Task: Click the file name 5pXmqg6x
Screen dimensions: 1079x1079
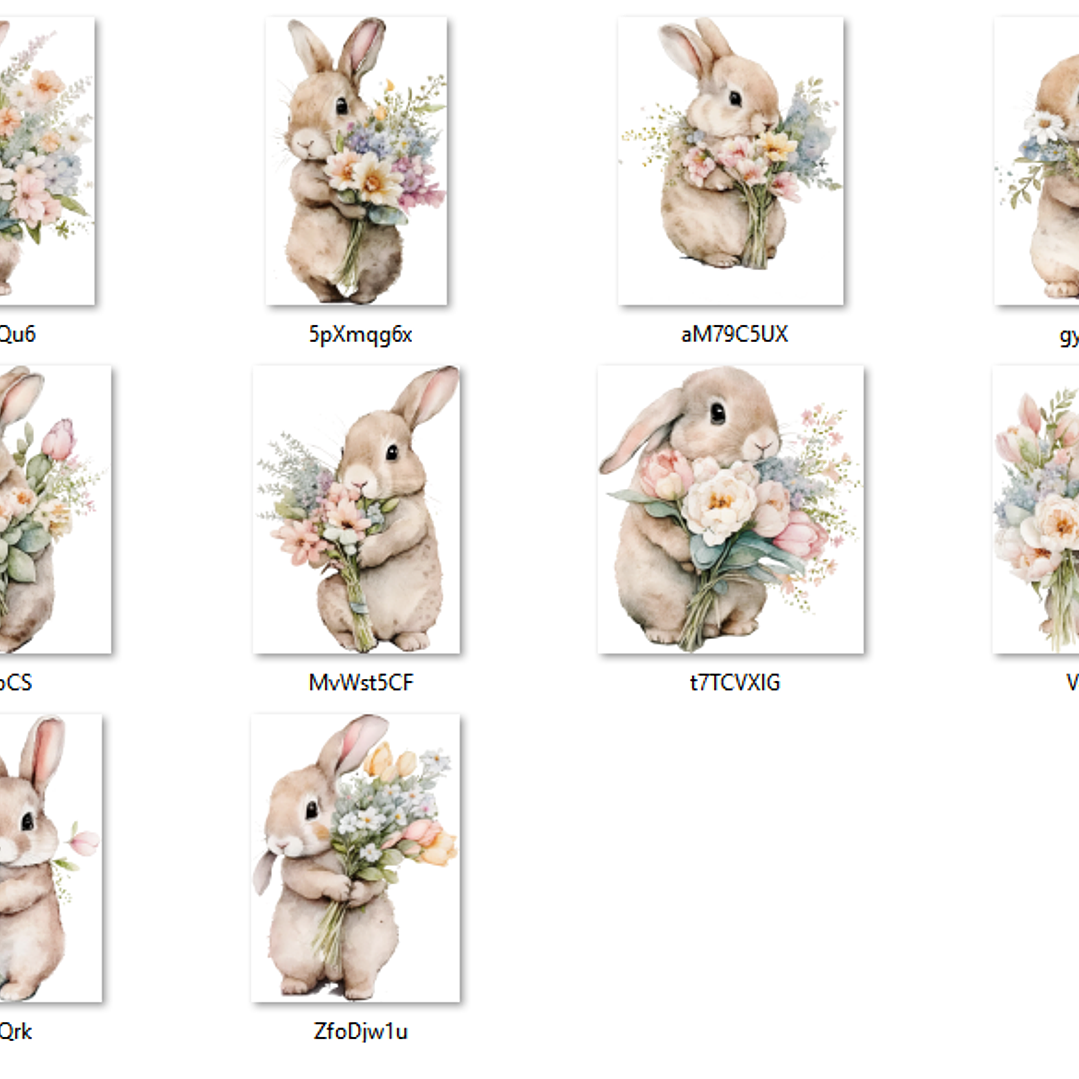Action: (x=360, y=335)
